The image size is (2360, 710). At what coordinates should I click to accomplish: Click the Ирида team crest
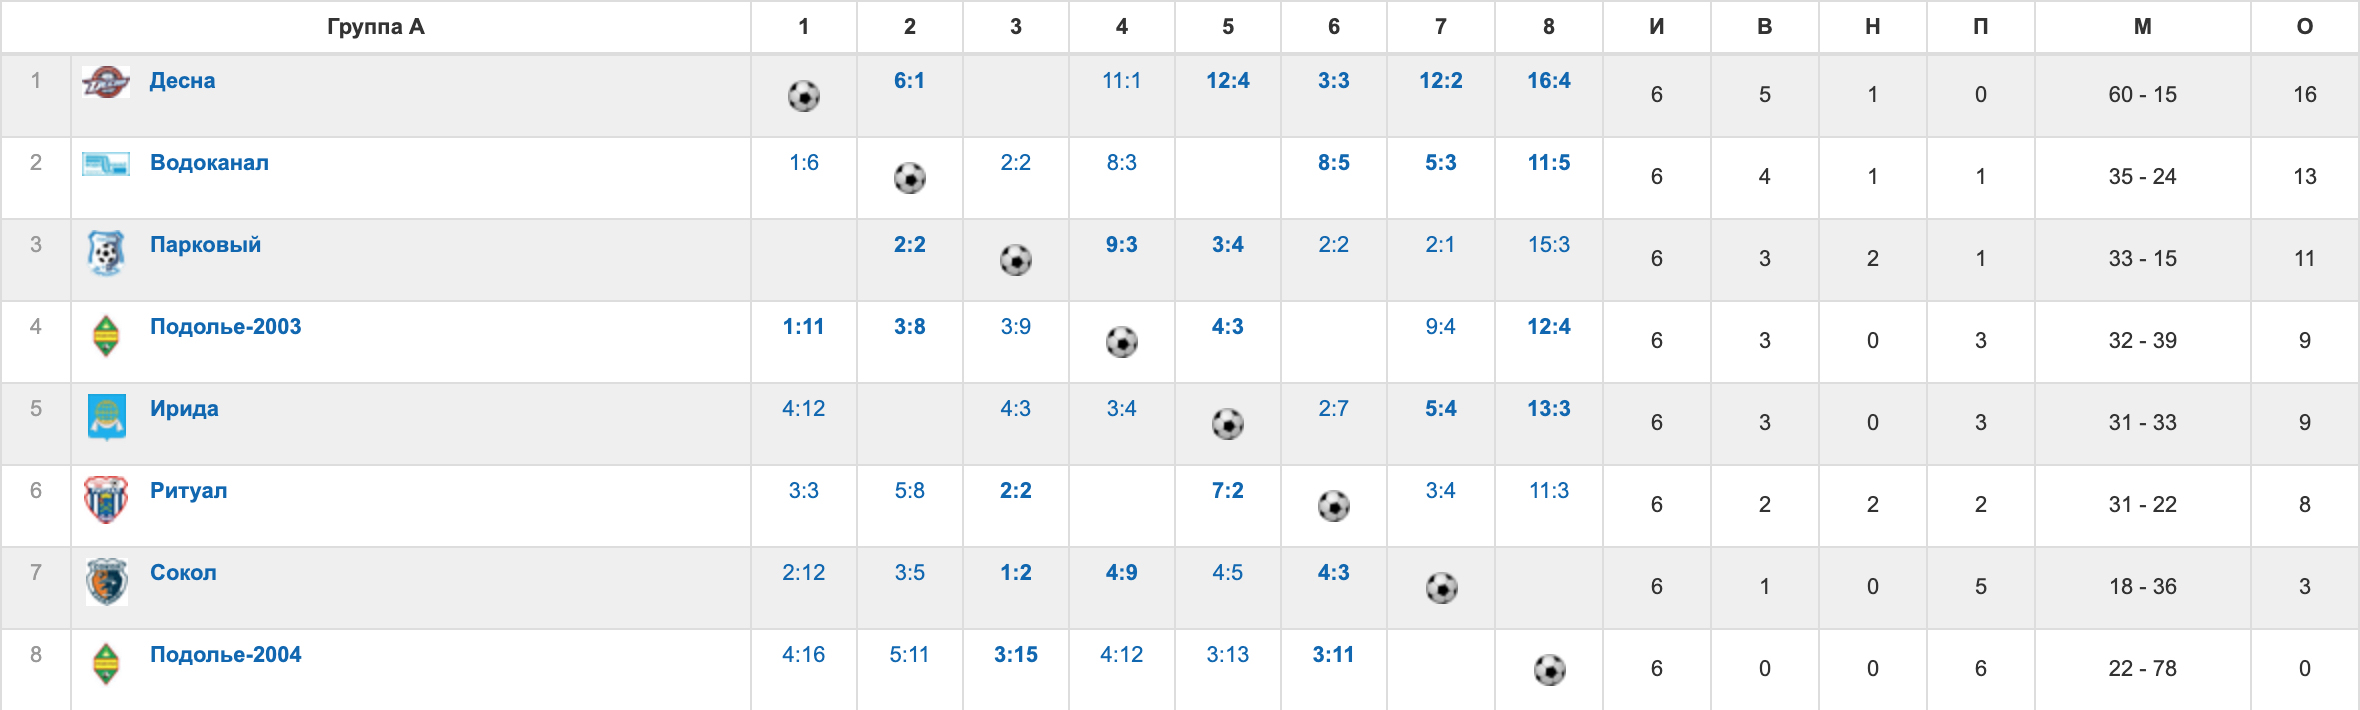click(x=106, y=417)
